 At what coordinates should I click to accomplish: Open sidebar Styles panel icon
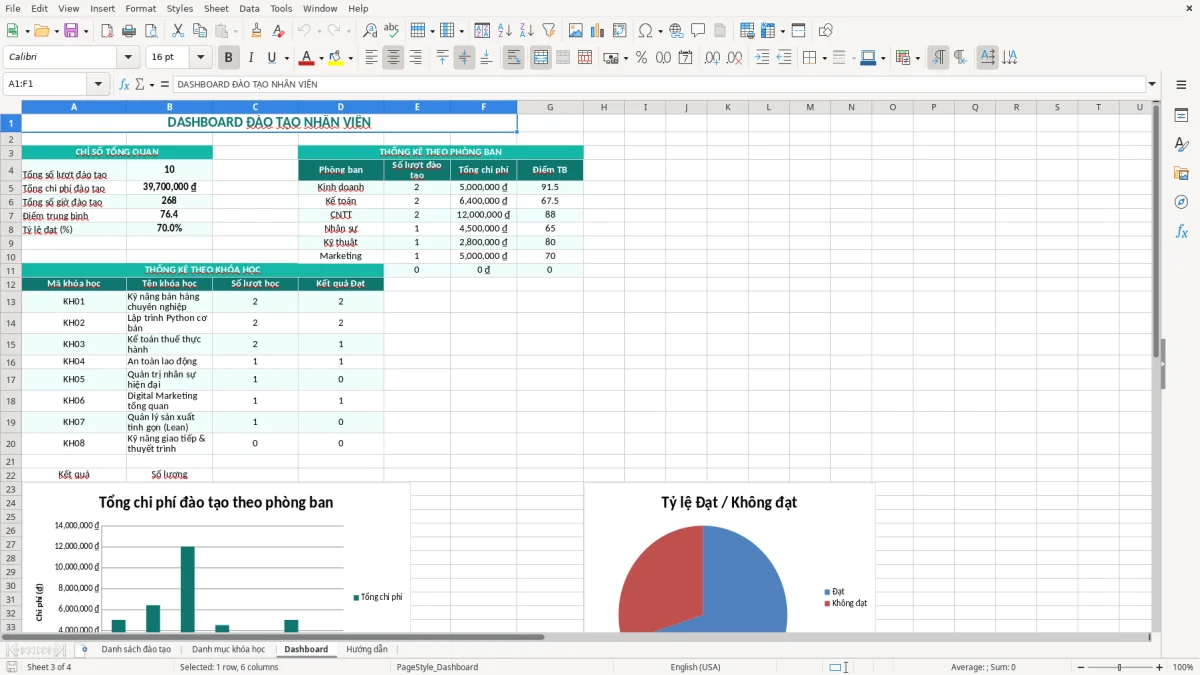point(1181,145)
